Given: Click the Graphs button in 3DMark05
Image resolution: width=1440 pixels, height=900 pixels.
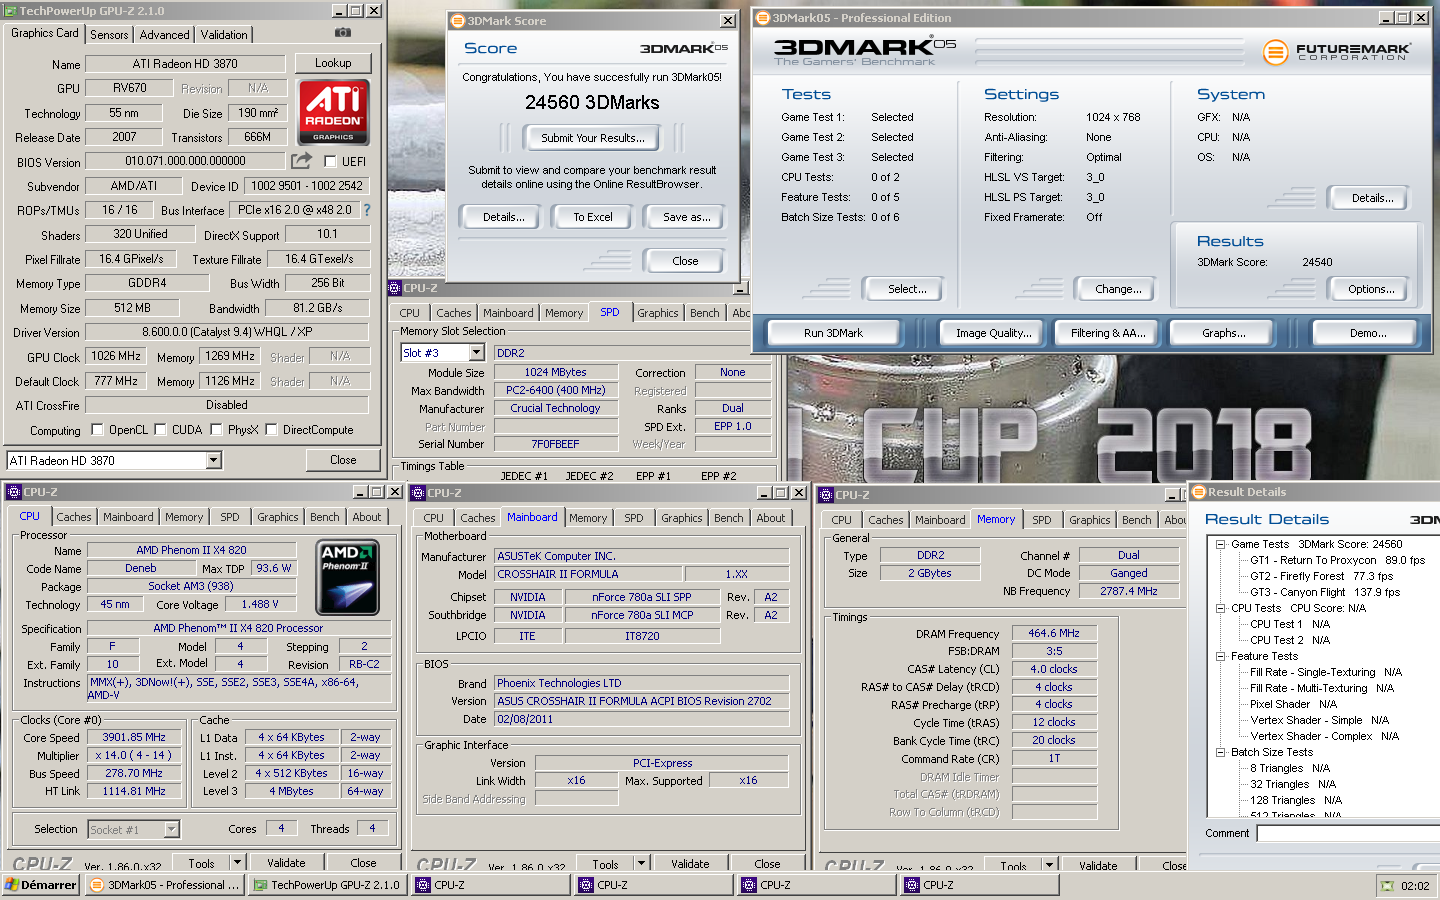Looking at the screenshot, I should click(1224, 333).
